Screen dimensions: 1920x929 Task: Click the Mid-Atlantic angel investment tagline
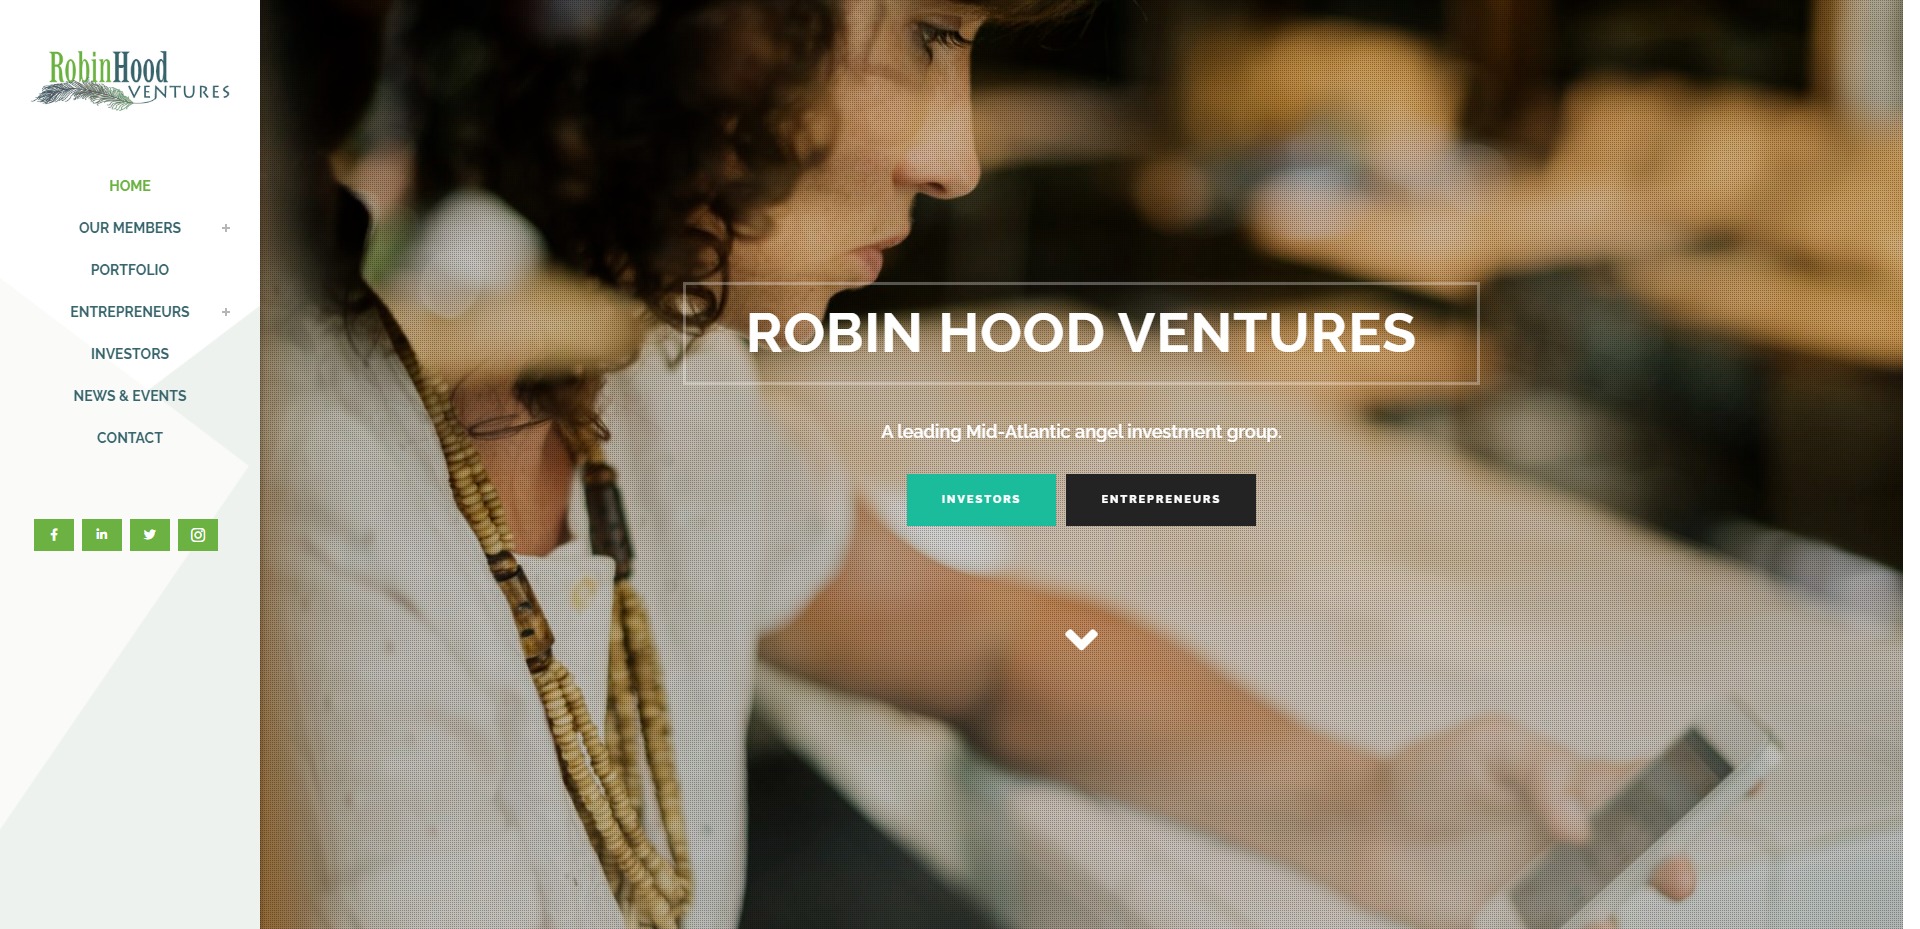pos(1081,432)
